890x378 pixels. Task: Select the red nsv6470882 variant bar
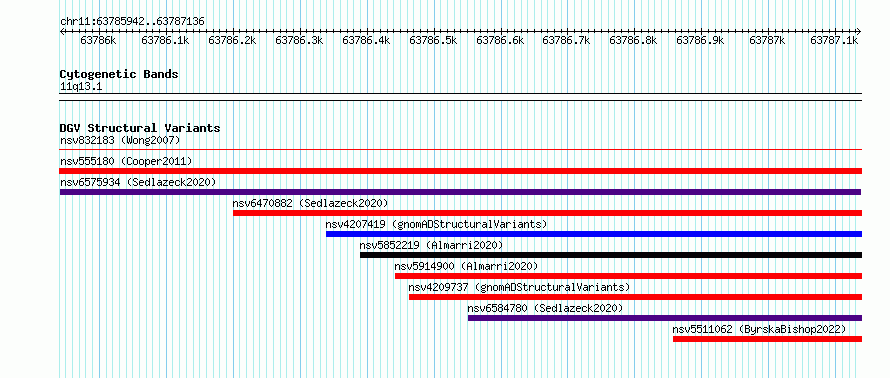tap(547, 213)
